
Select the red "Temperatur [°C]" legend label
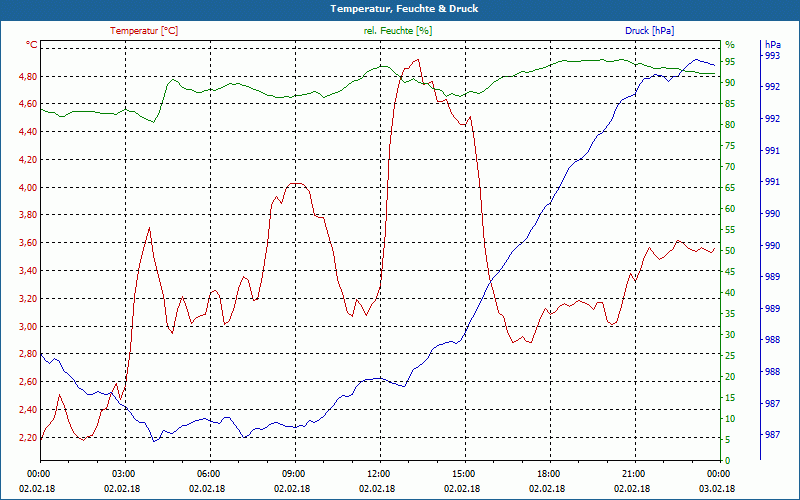[144, 31]
